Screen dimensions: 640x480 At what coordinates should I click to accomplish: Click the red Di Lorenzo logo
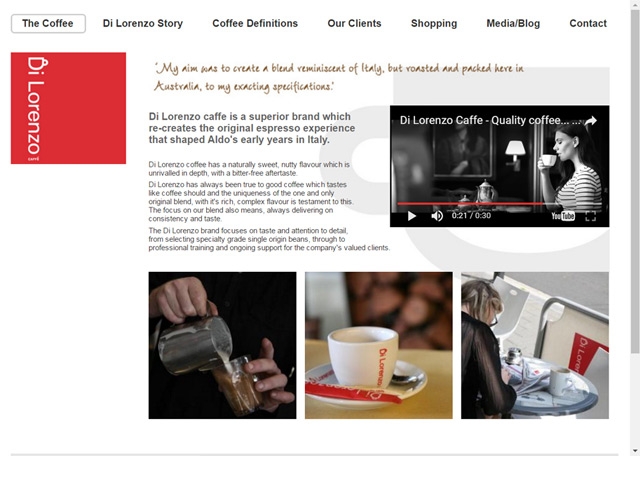(68, 108)
